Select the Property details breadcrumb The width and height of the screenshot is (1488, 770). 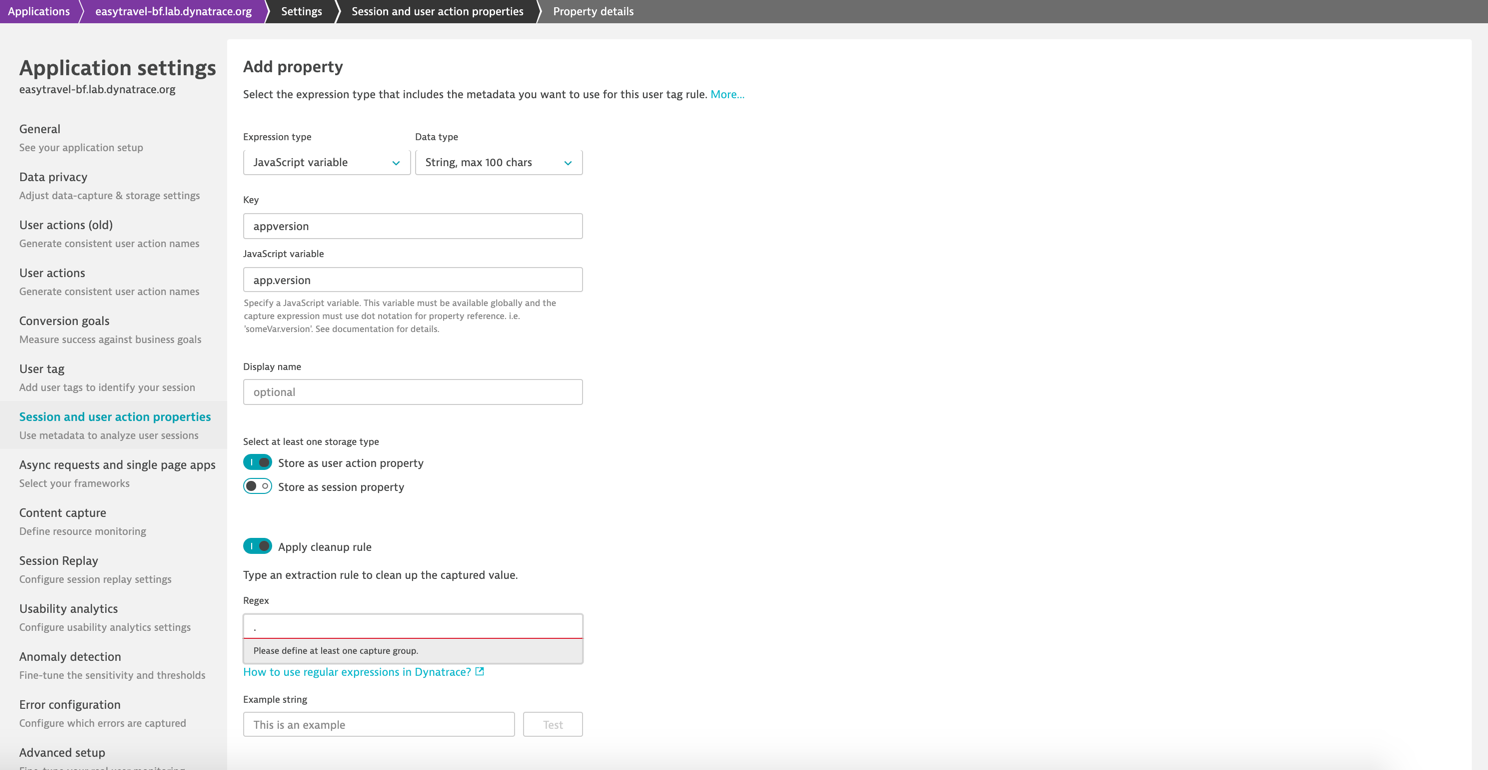(593, 11)
